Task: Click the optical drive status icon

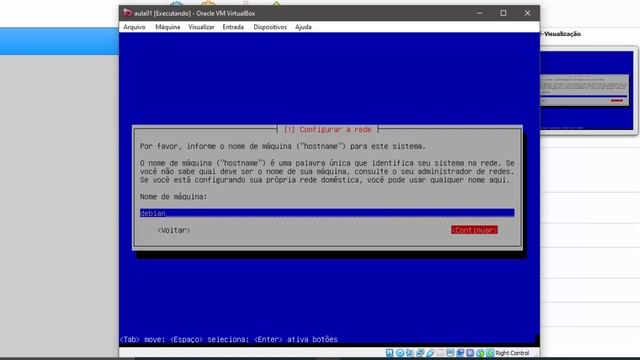Action: pos(400,353)
